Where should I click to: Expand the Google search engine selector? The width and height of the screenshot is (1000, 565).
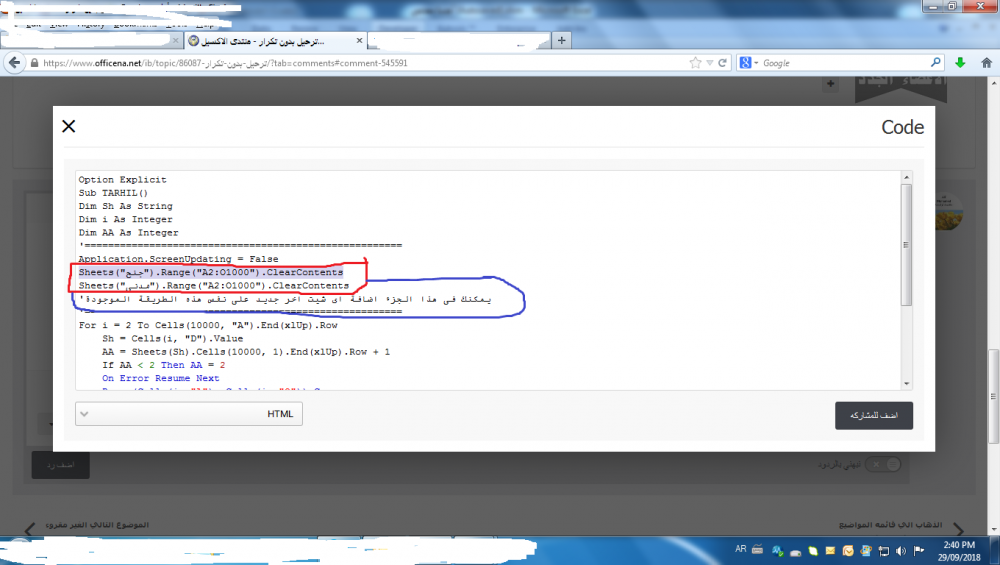pos(749,63)
